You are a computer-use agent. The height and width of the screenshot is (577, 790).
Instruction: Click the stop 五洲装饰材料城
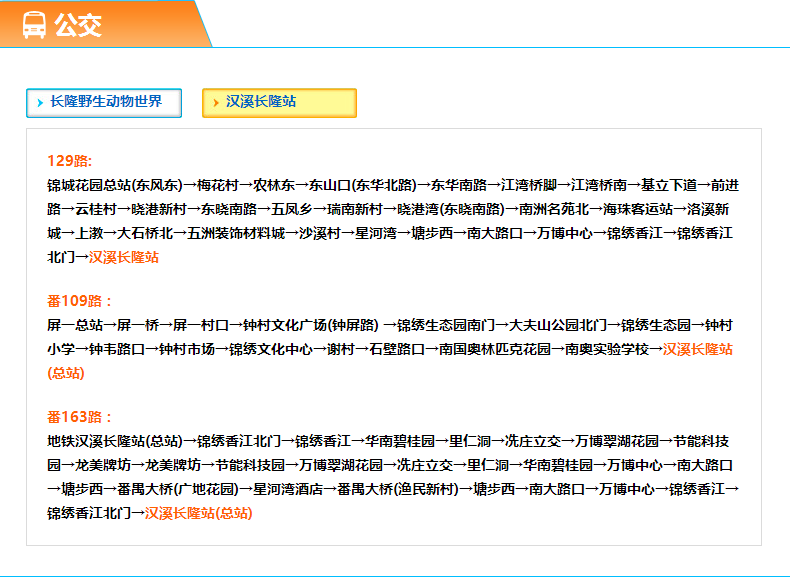click(236, 233)
